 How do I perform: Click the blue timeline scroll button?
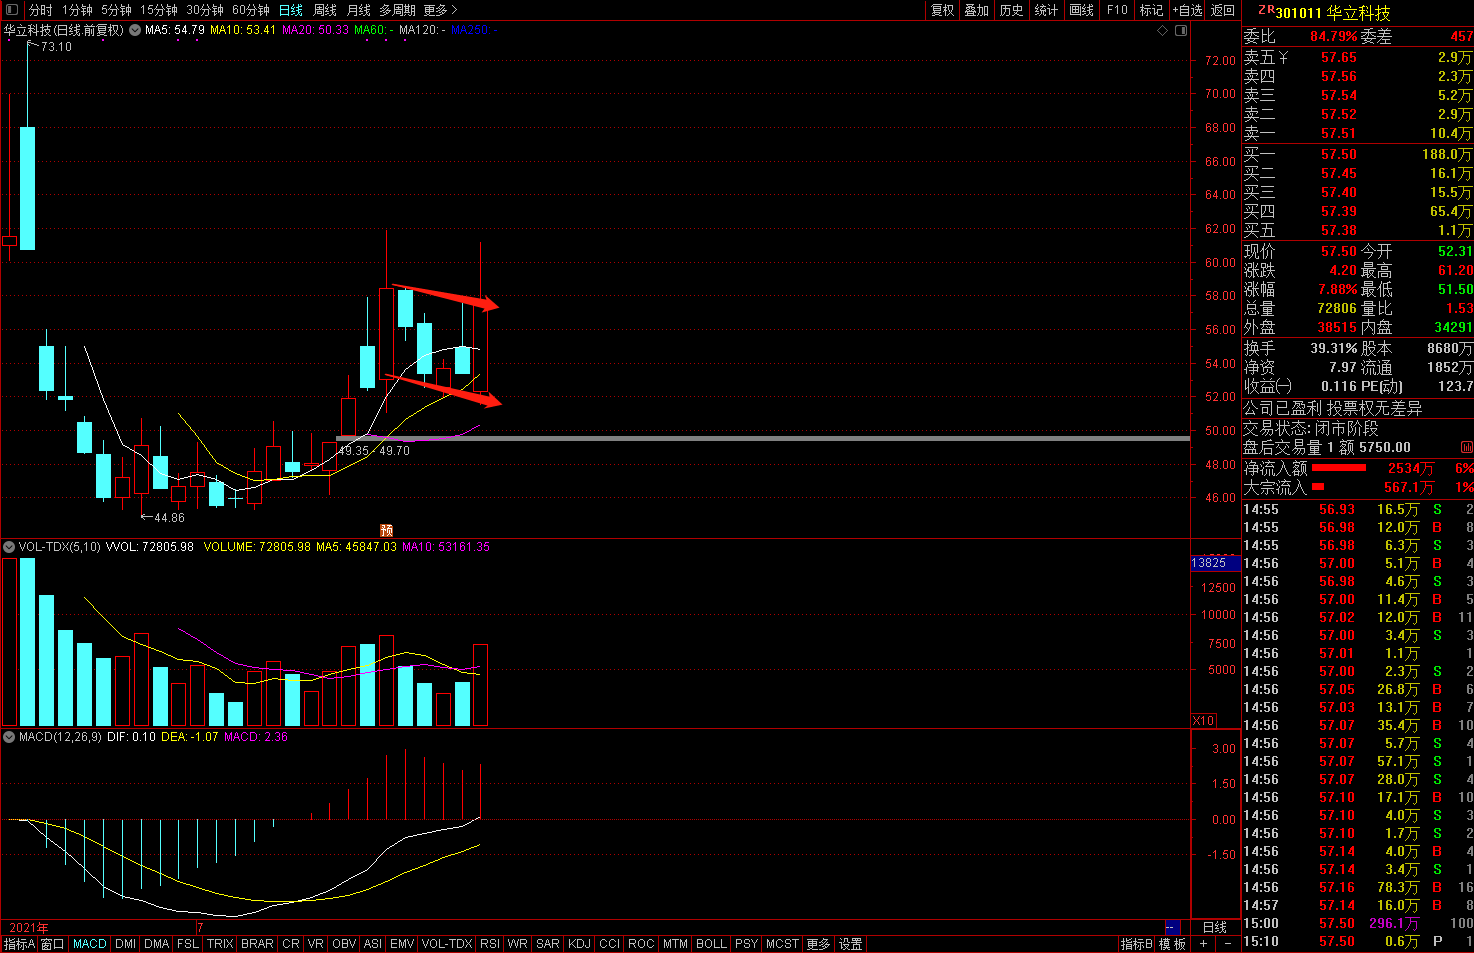point(1172,927)
